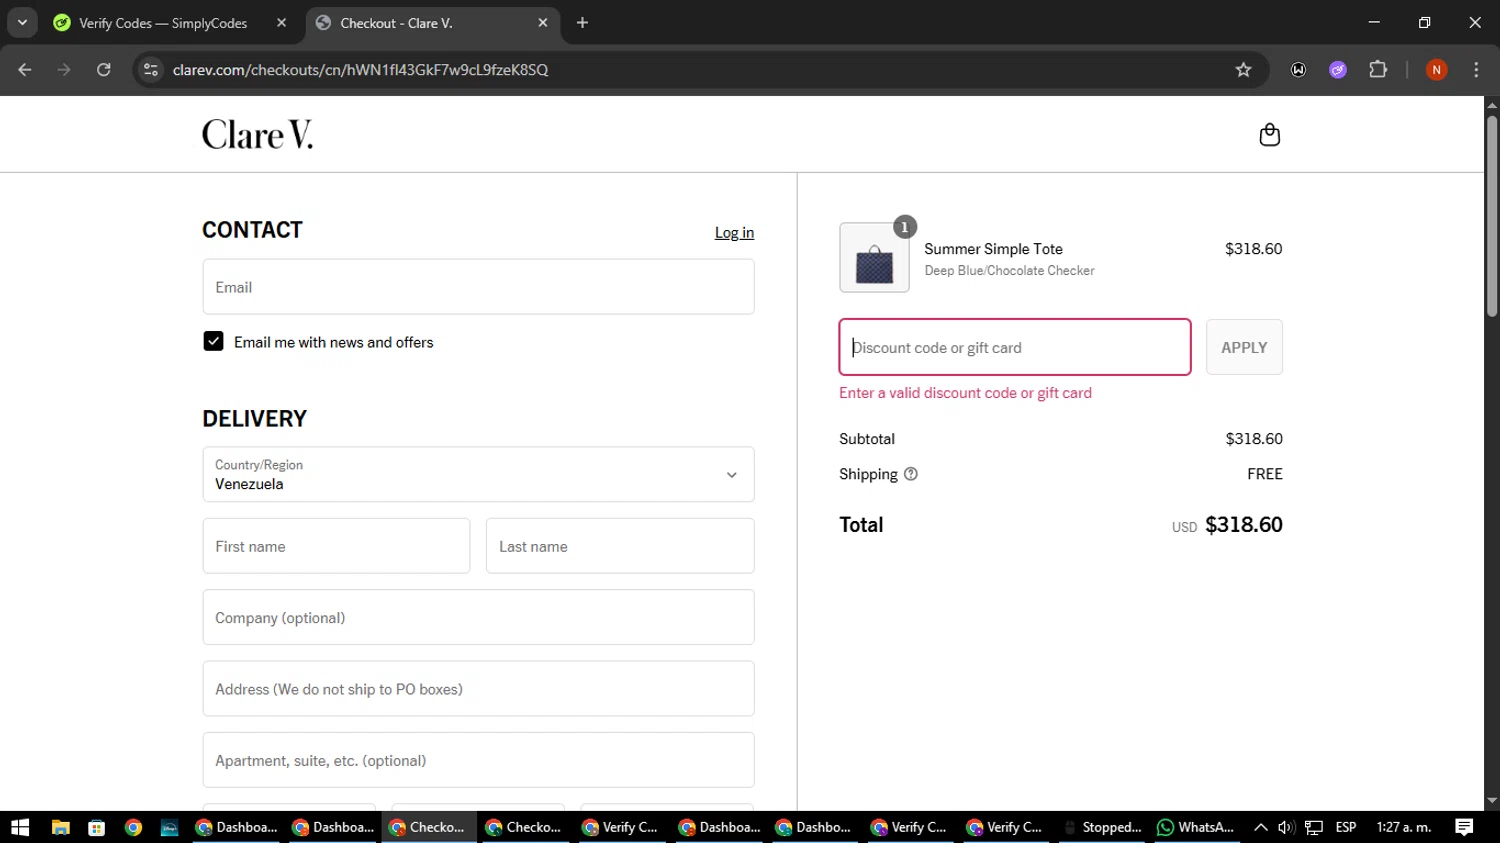Click the scrollbar down arrow
This screenshot has width=1500, height=843.
[1492, 801]
